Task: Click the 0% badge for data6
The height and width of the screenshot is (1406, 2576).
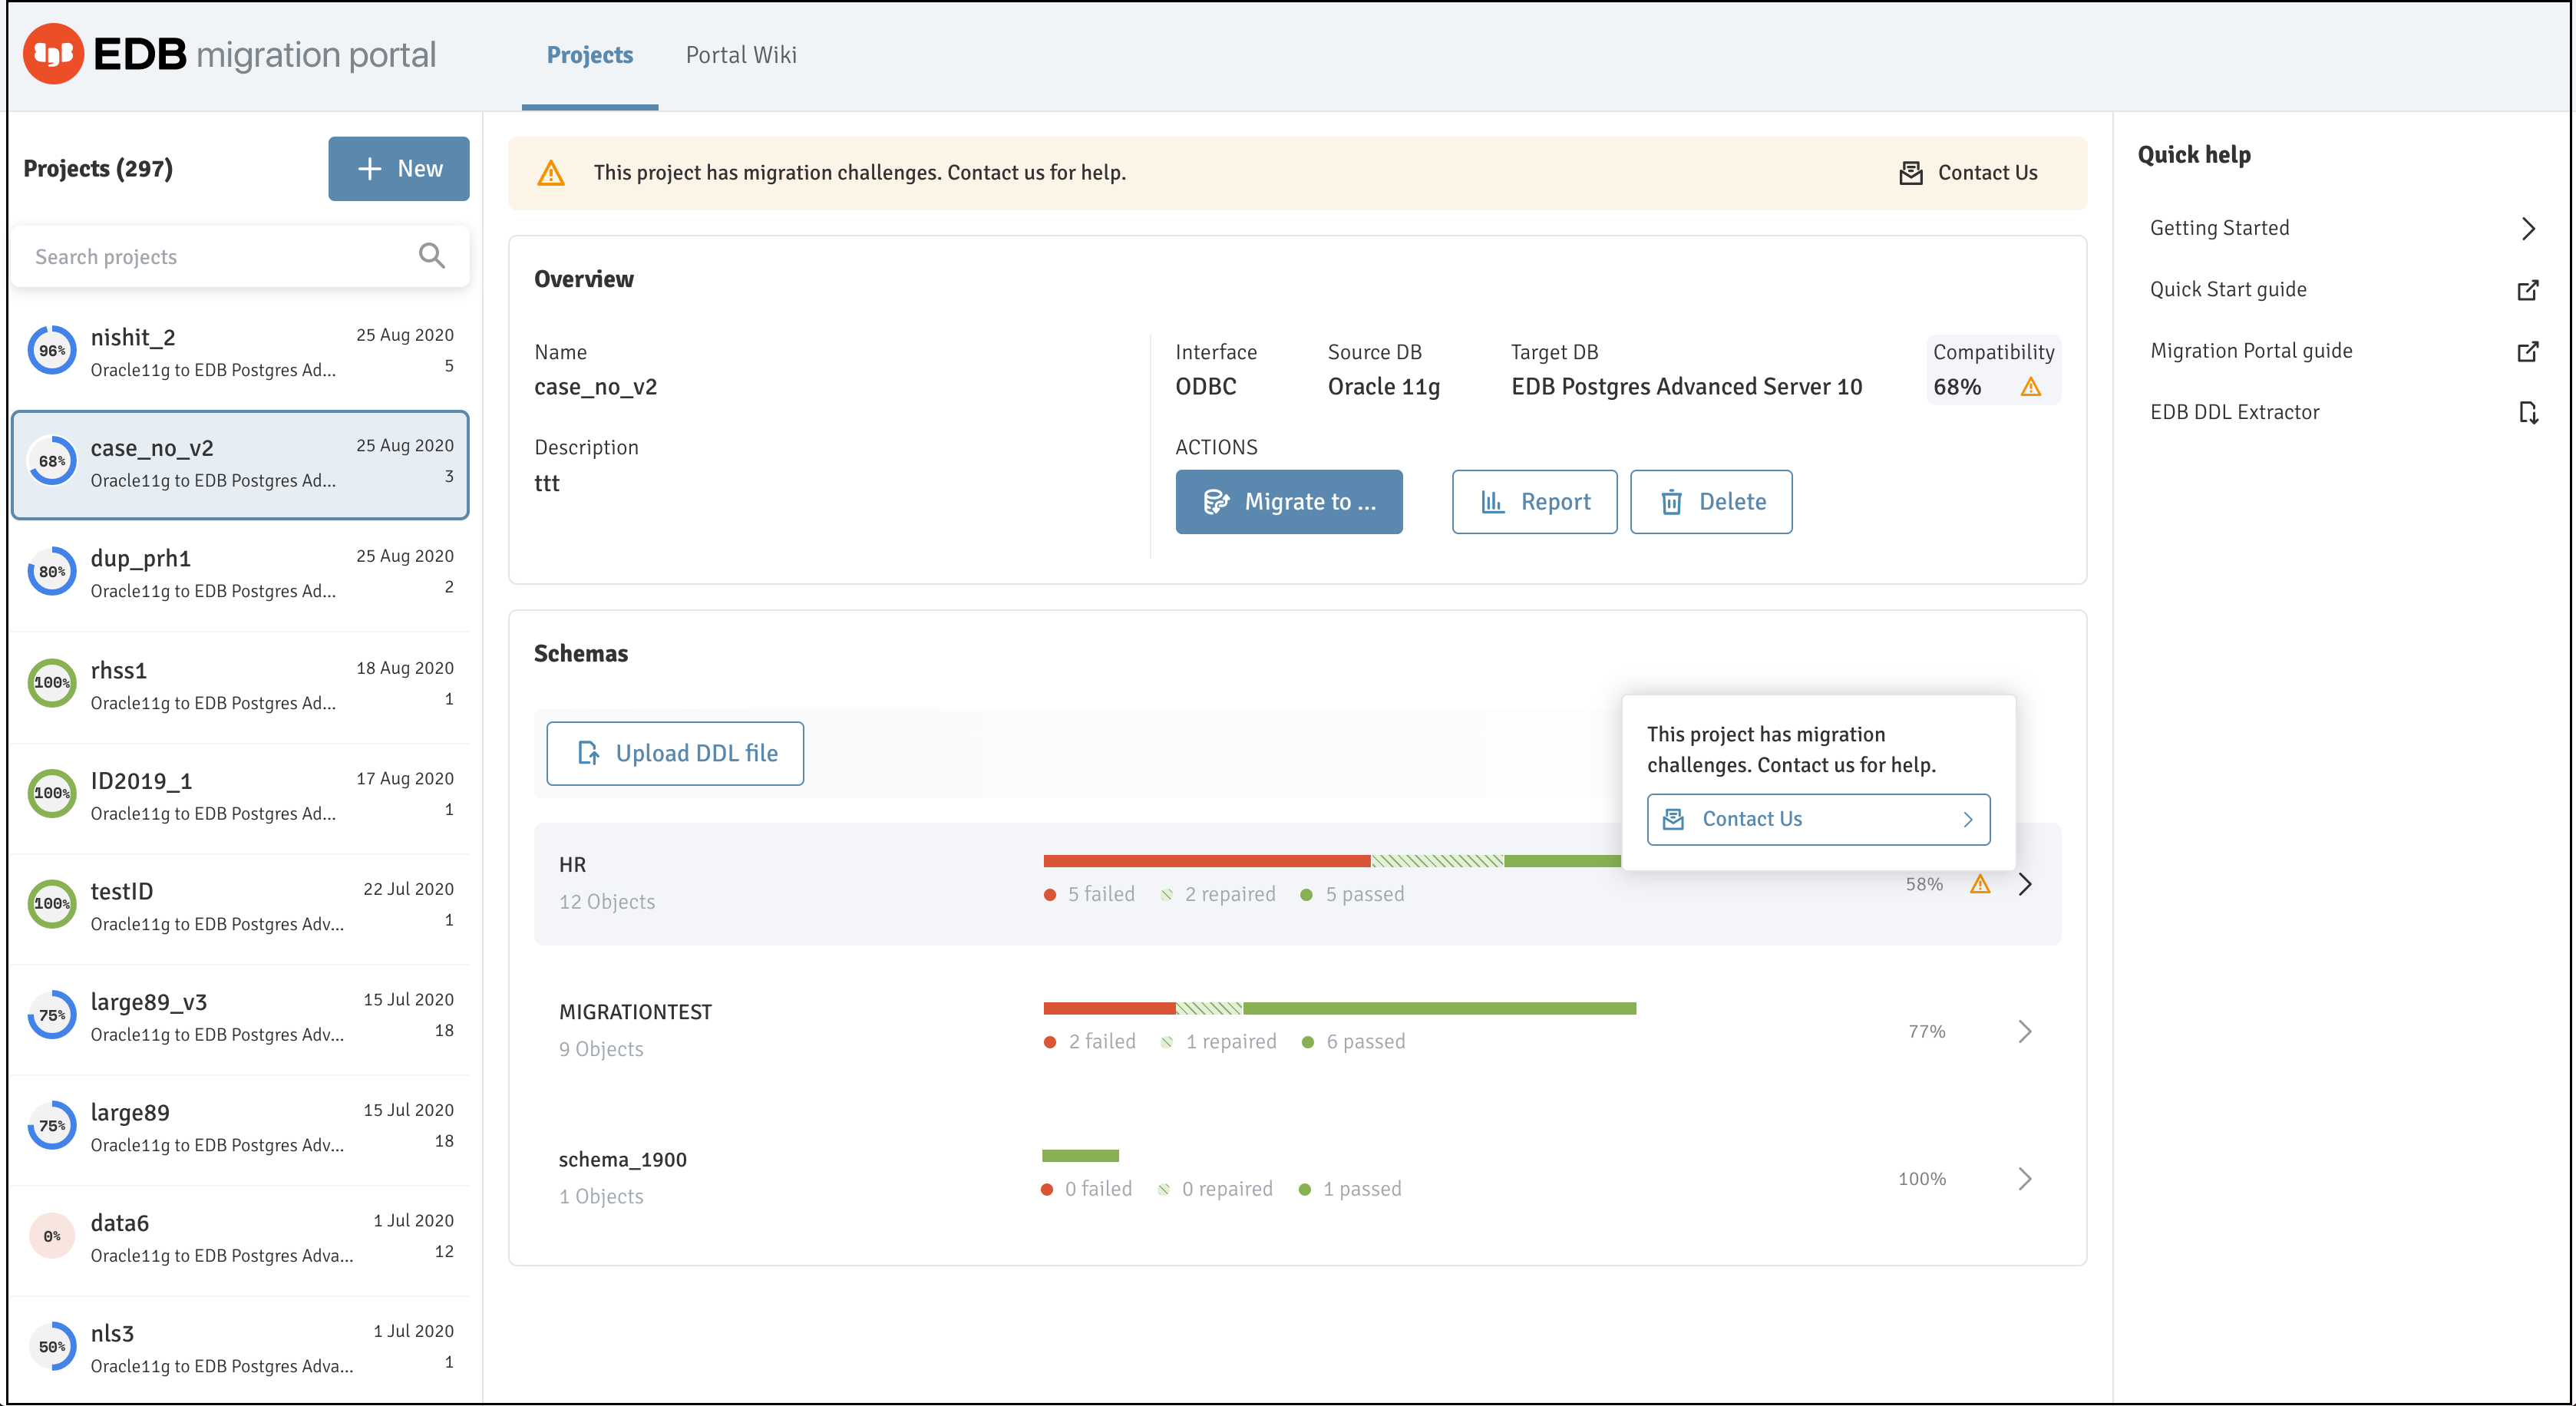Action: (x=52, y=1236)
